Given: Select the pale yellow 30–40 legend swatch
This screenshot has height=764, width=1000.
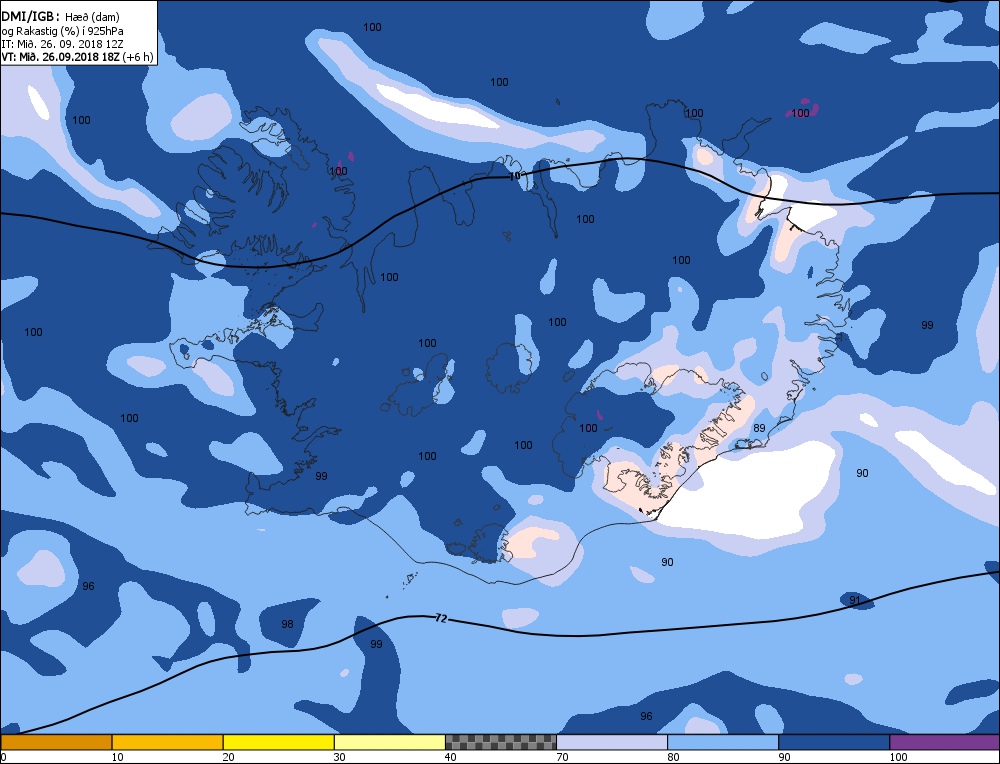Looking at the screenshot, I should (x=389, y=742).
